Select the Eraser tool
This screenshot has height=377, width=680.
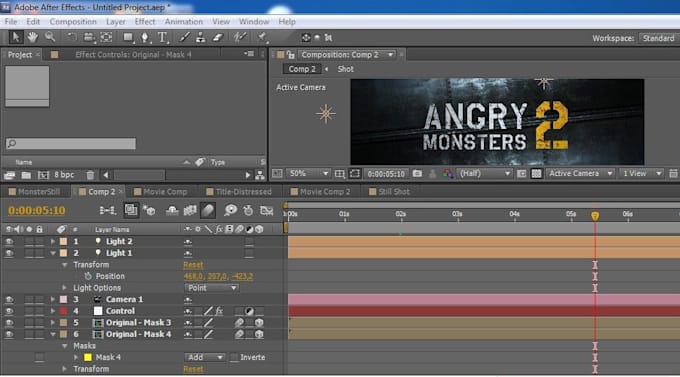tap(218, 38)
